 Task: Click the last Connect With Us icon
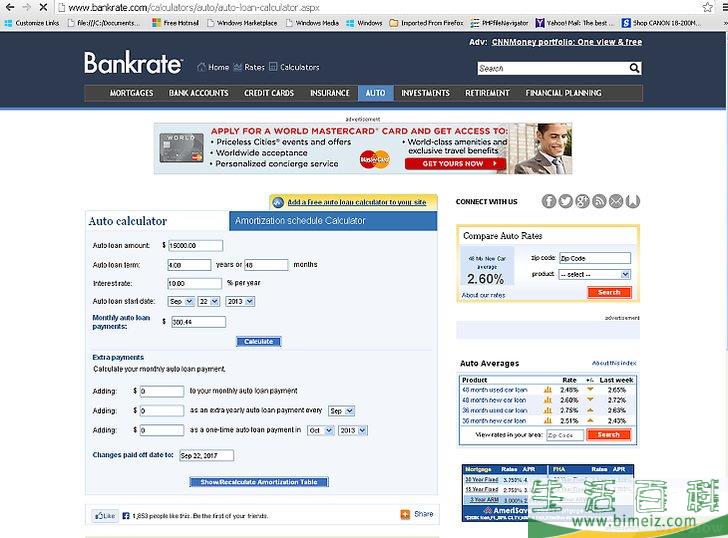(632, 201)
